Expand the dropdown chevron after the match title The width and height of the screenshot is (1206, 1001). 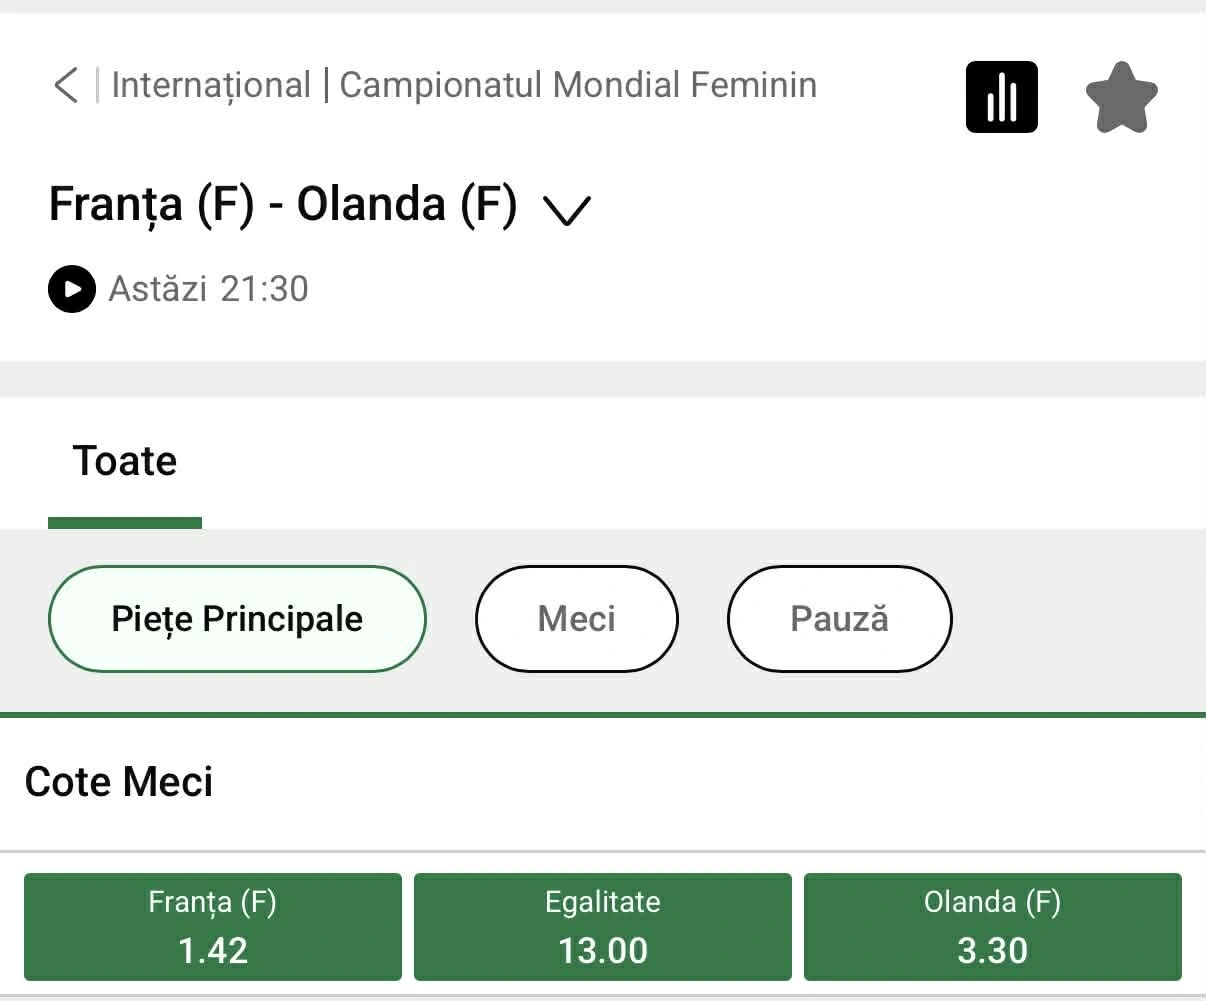pyautogui.click(x=566, y=210)
